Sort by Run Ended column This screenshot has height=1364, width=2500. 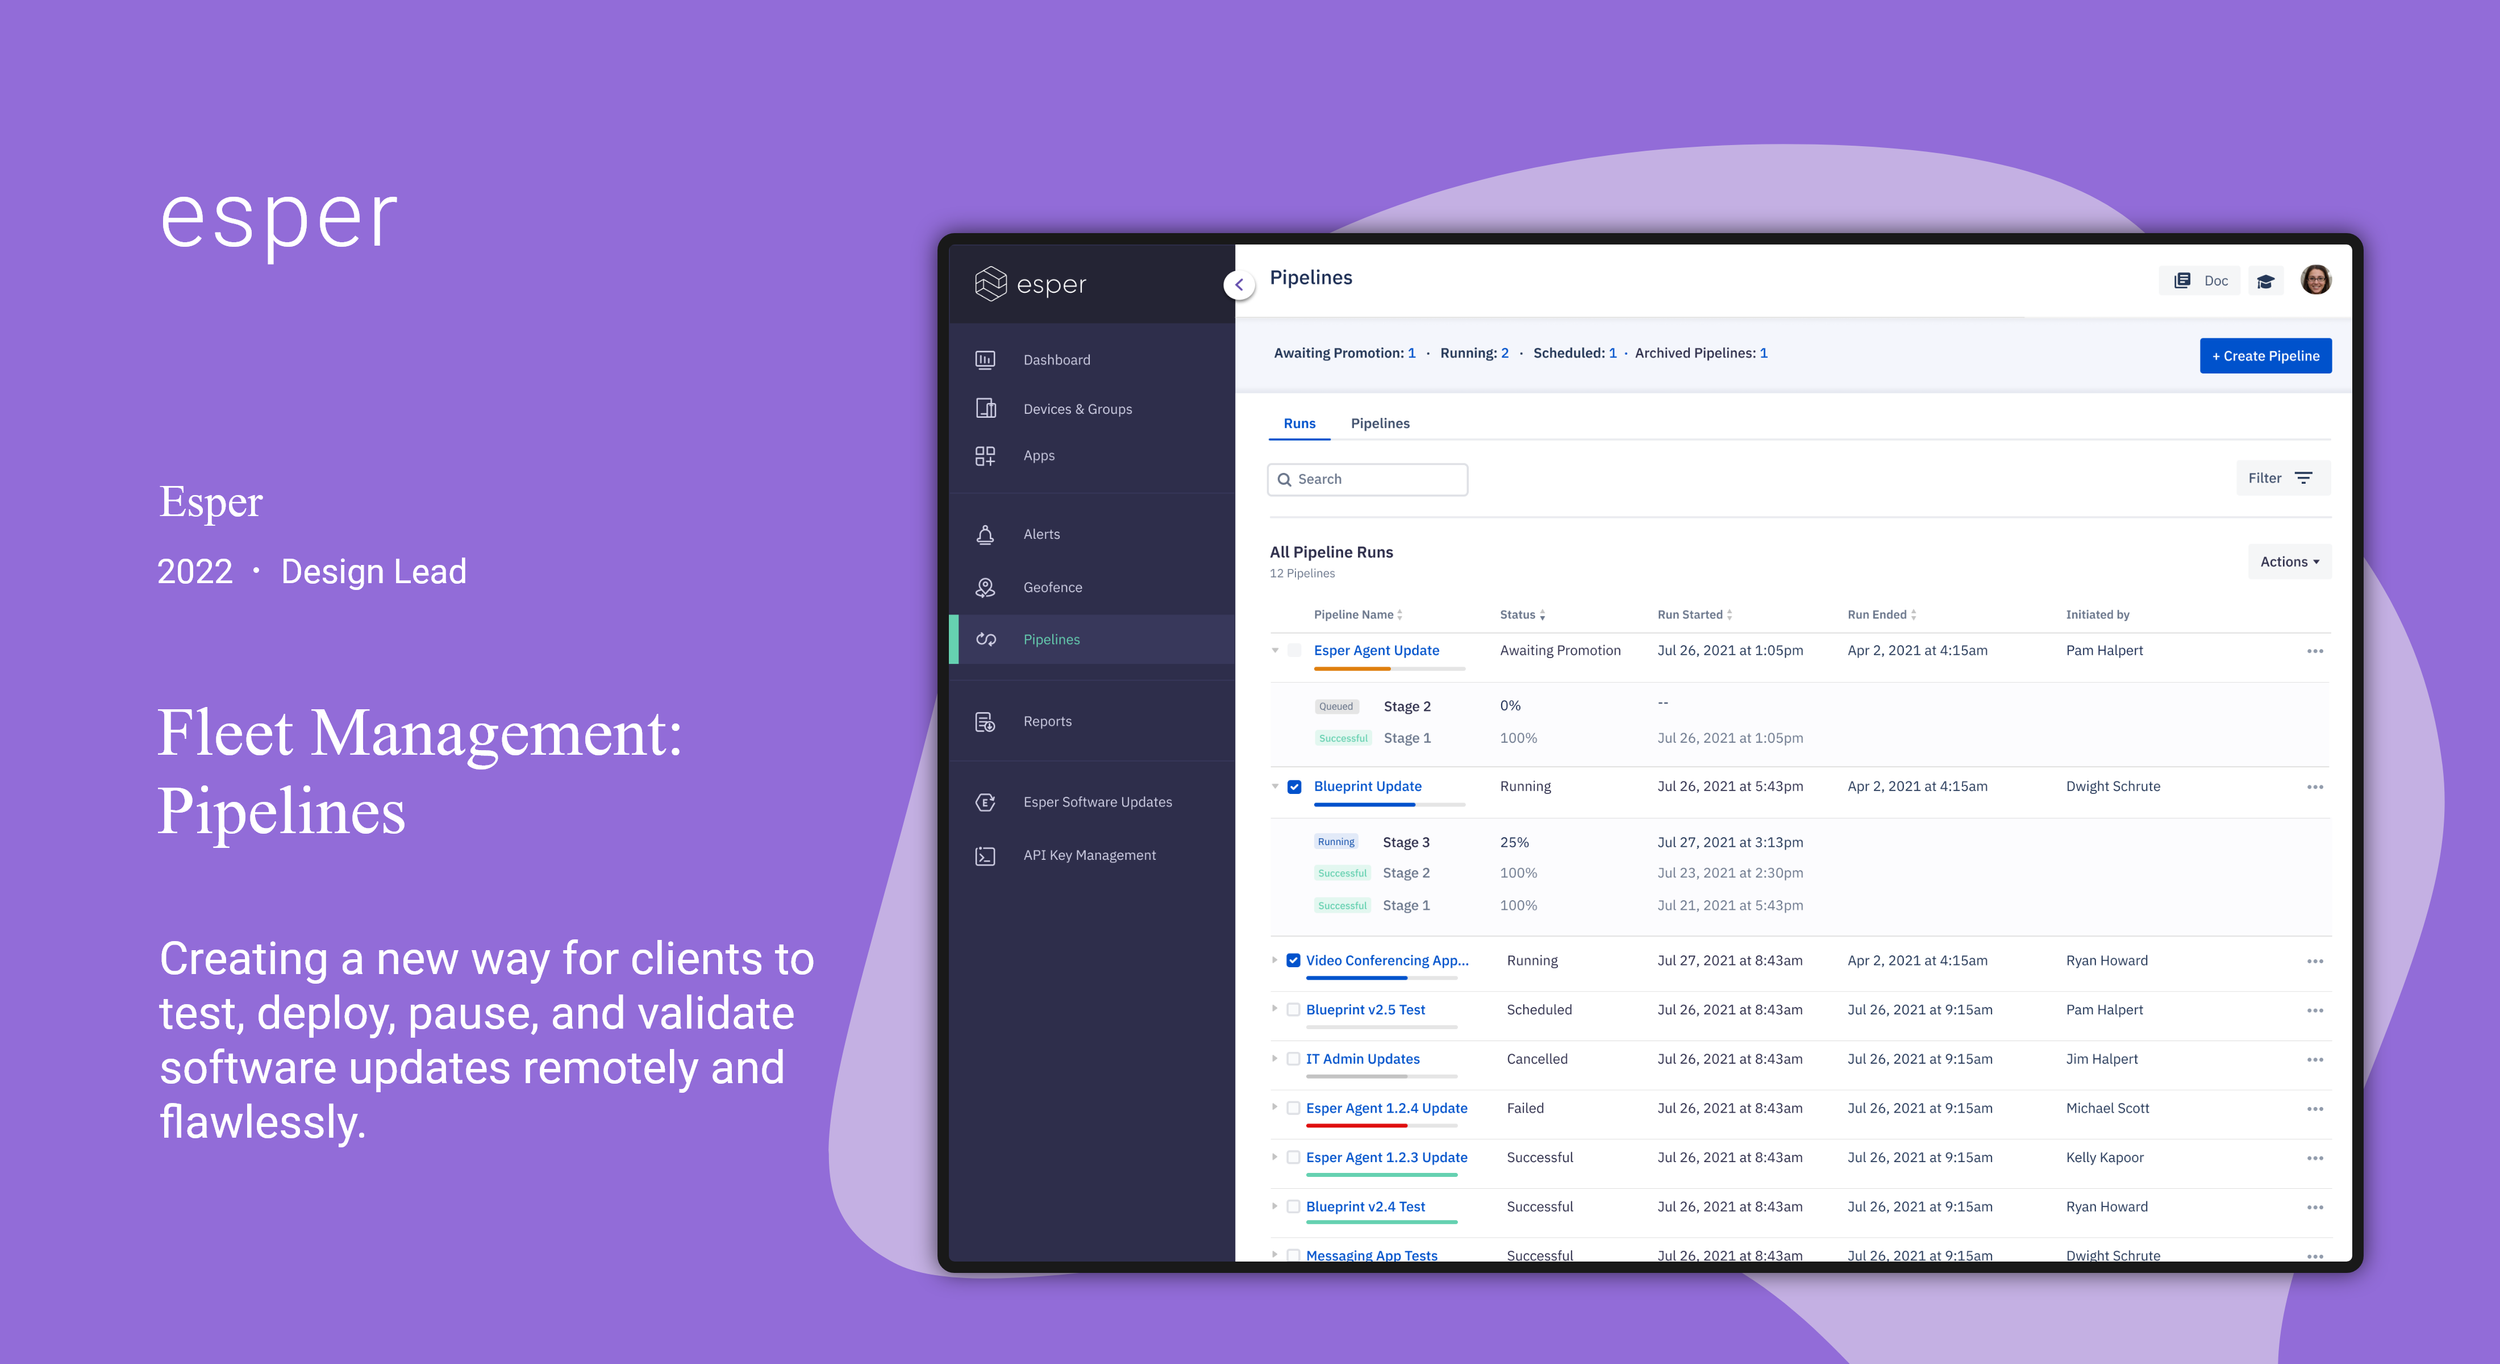[x=1913, y=615]
